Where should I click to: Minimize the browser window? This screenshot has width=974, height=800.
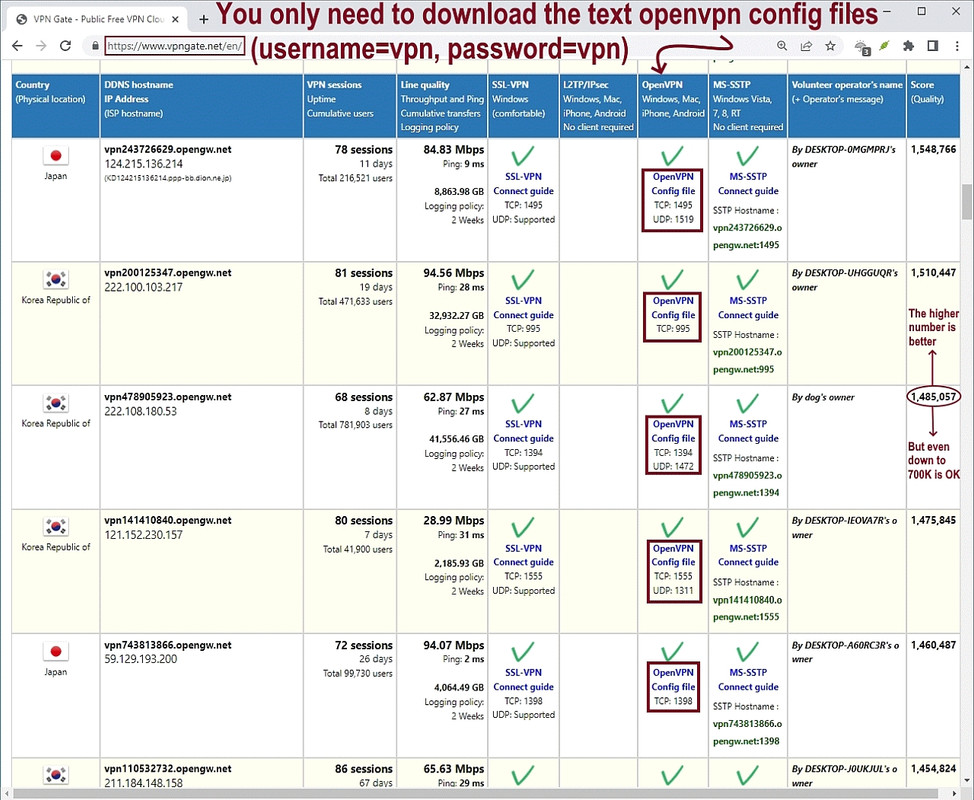[x=888, y=11]
